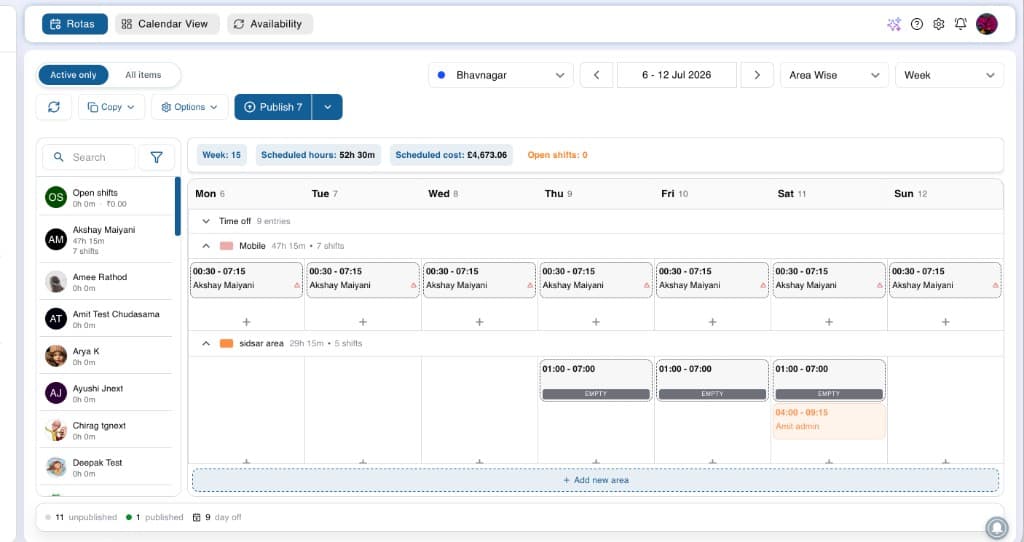Select Chirag tgnext in employee list
The height and width of the screenshot is (542, 1024).
click(x=106, y=430)
